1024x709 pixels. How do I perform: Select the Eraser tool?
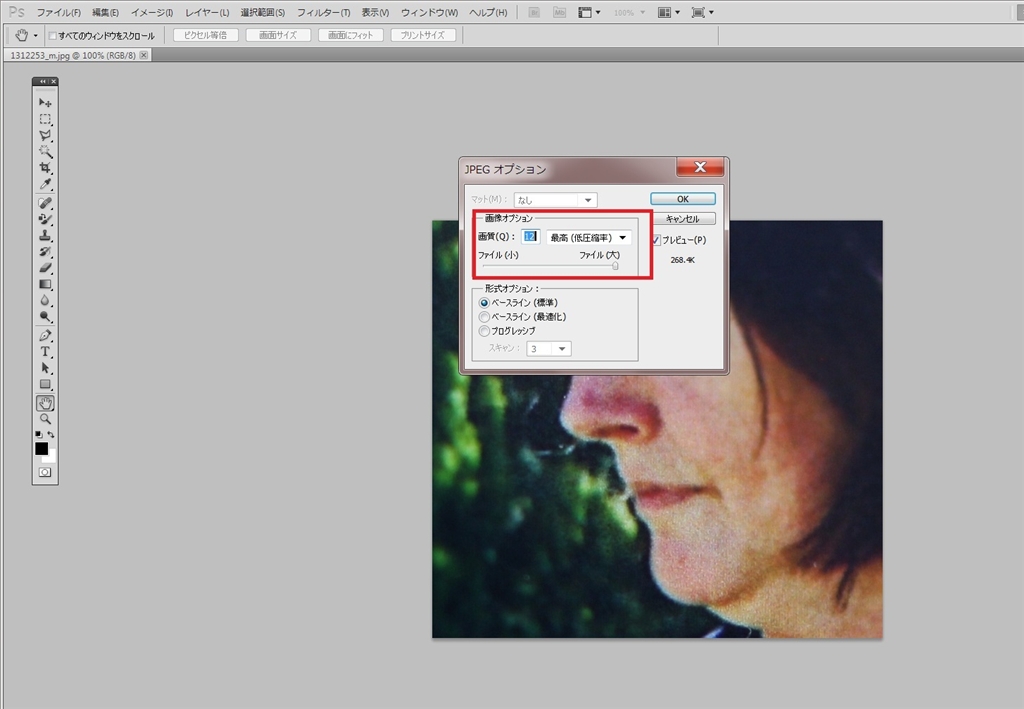tap(45, 267)
